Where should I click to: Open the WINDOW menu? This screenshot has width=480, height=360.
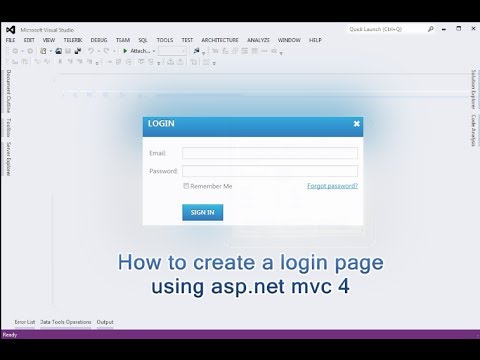click(x=289, y=40)
